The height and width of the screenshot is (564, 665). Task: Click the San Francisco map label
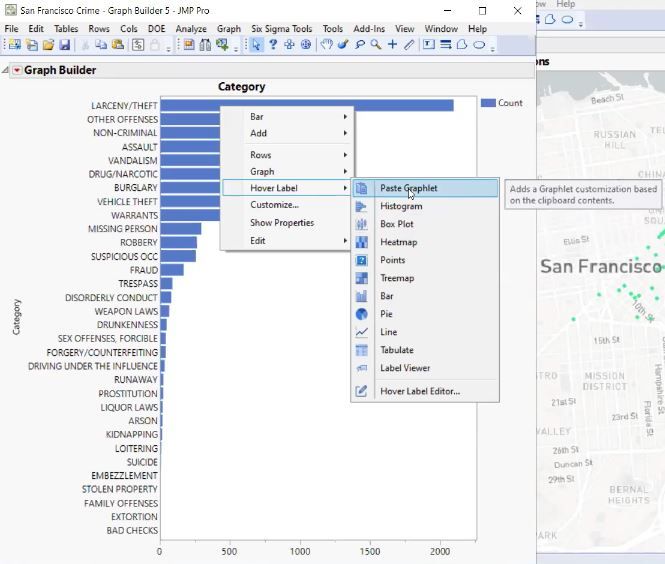pos(601,267)
